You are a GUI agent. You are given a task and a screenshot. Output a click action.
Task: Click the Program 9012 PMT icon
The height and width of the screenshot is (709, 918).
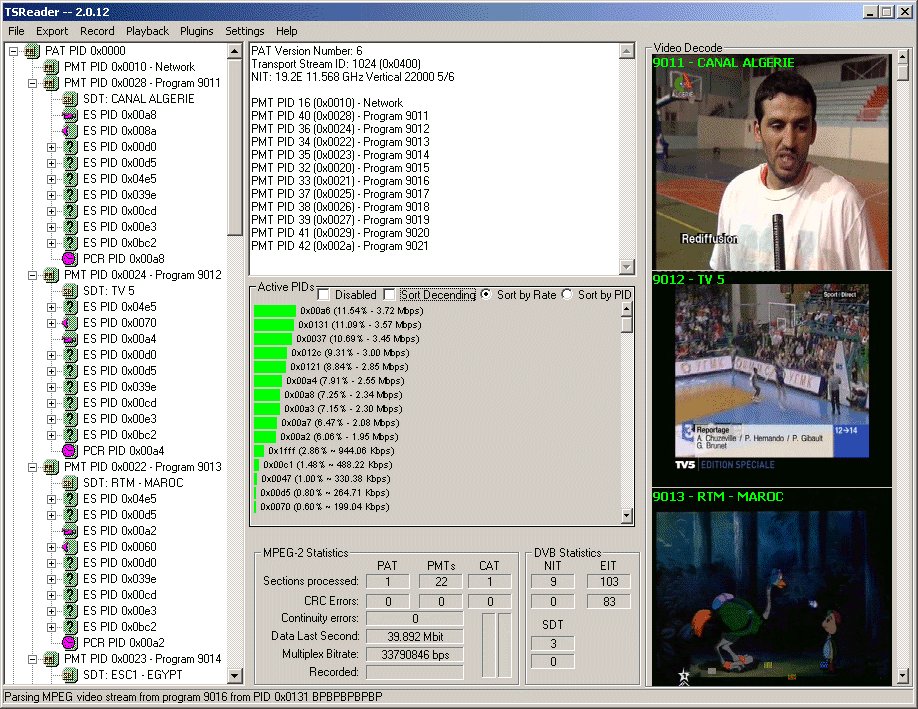tap(50, 275)
